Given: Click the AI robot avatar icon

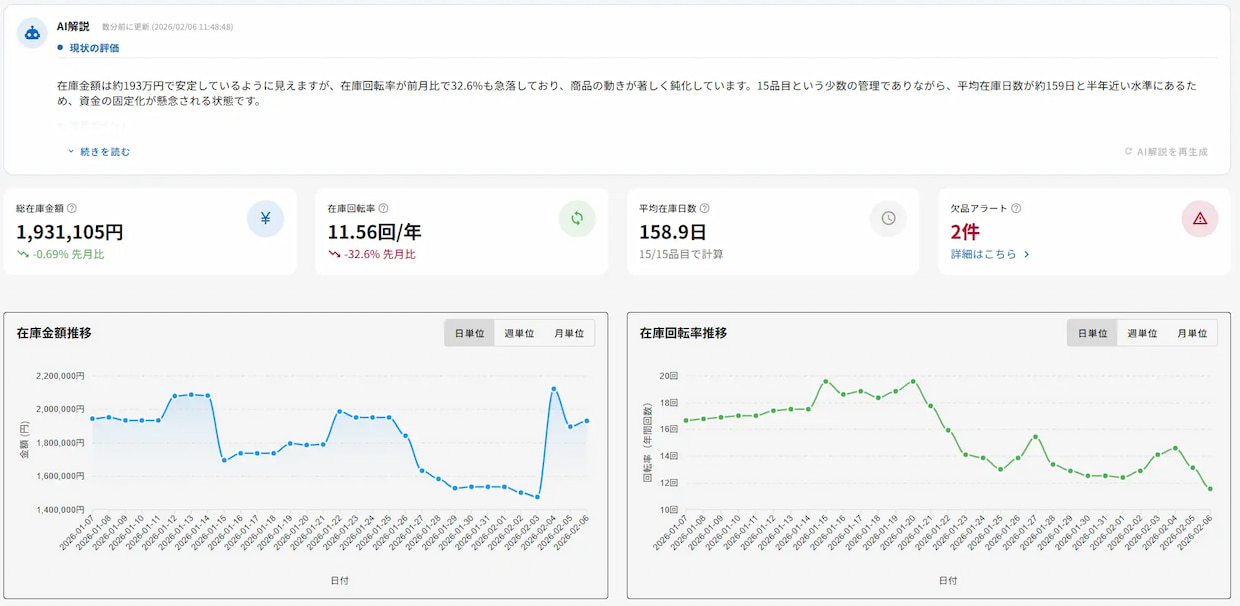Looking at the screenshot, I should point(32,32).
